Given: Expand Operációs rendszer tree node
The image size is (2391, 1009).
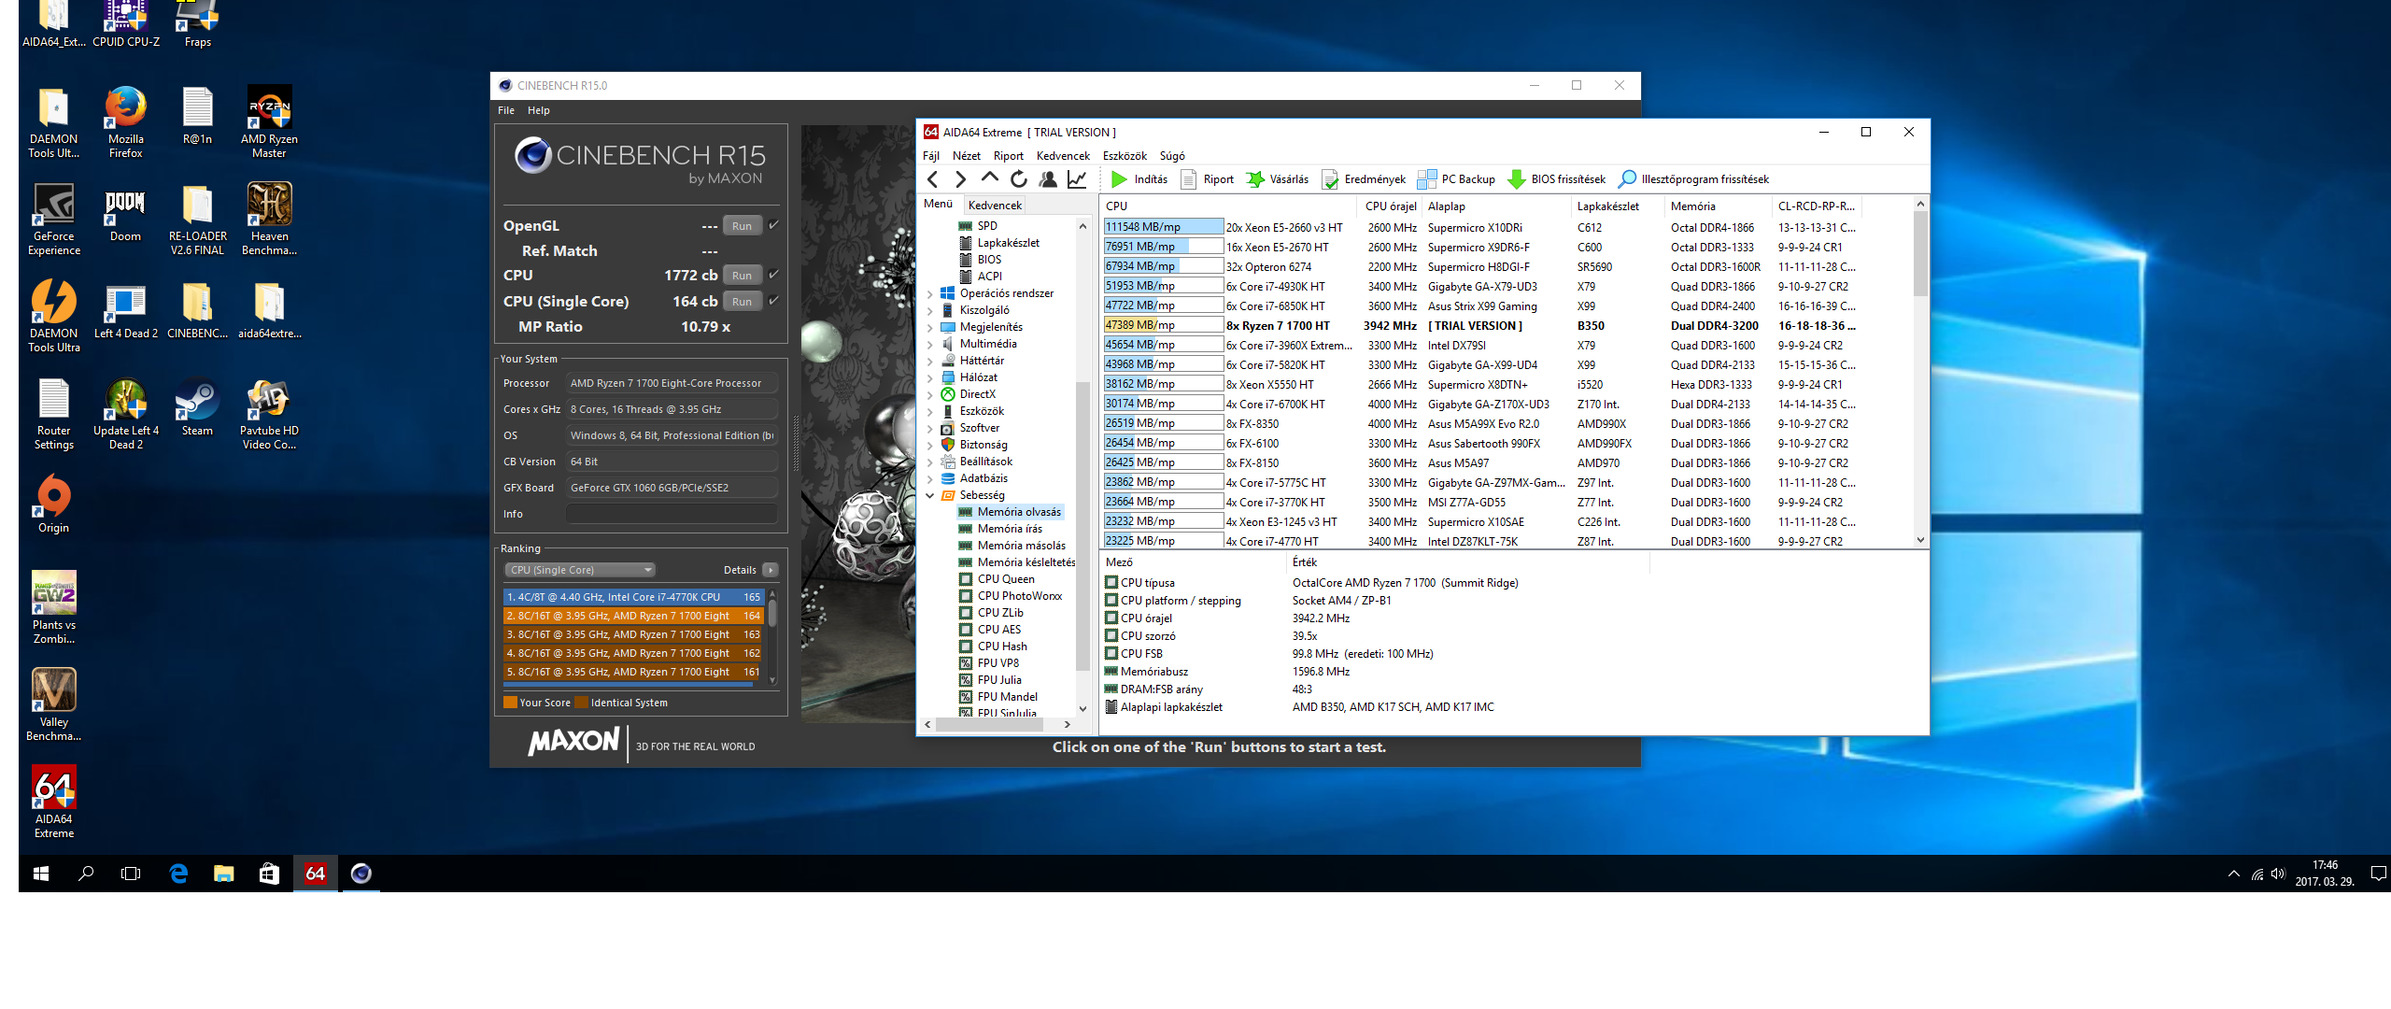Looking at the screenshot, I should 930,294.
